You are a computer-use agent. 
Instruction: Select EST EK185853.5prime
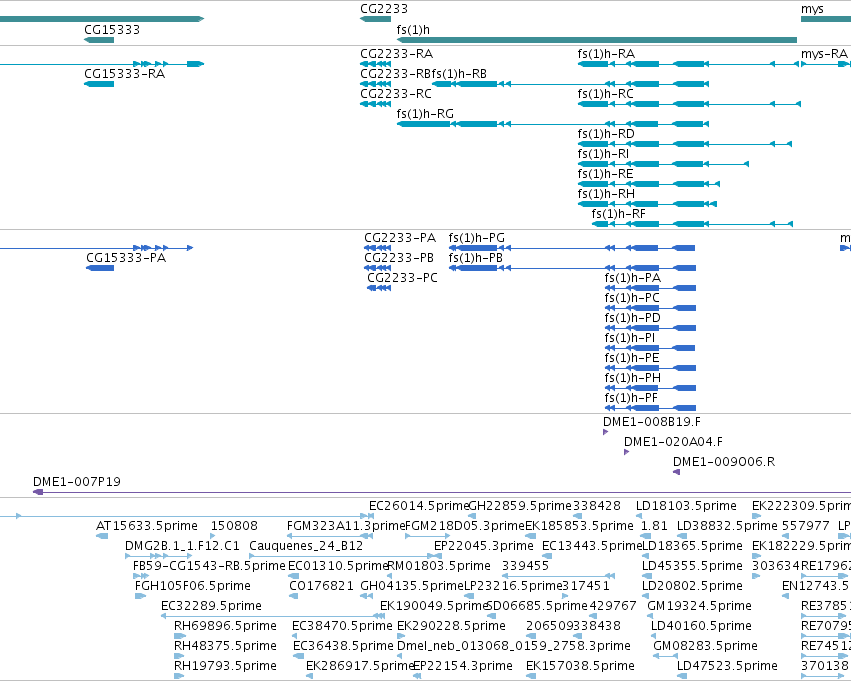pyautogui.click(x=579, y=526)
